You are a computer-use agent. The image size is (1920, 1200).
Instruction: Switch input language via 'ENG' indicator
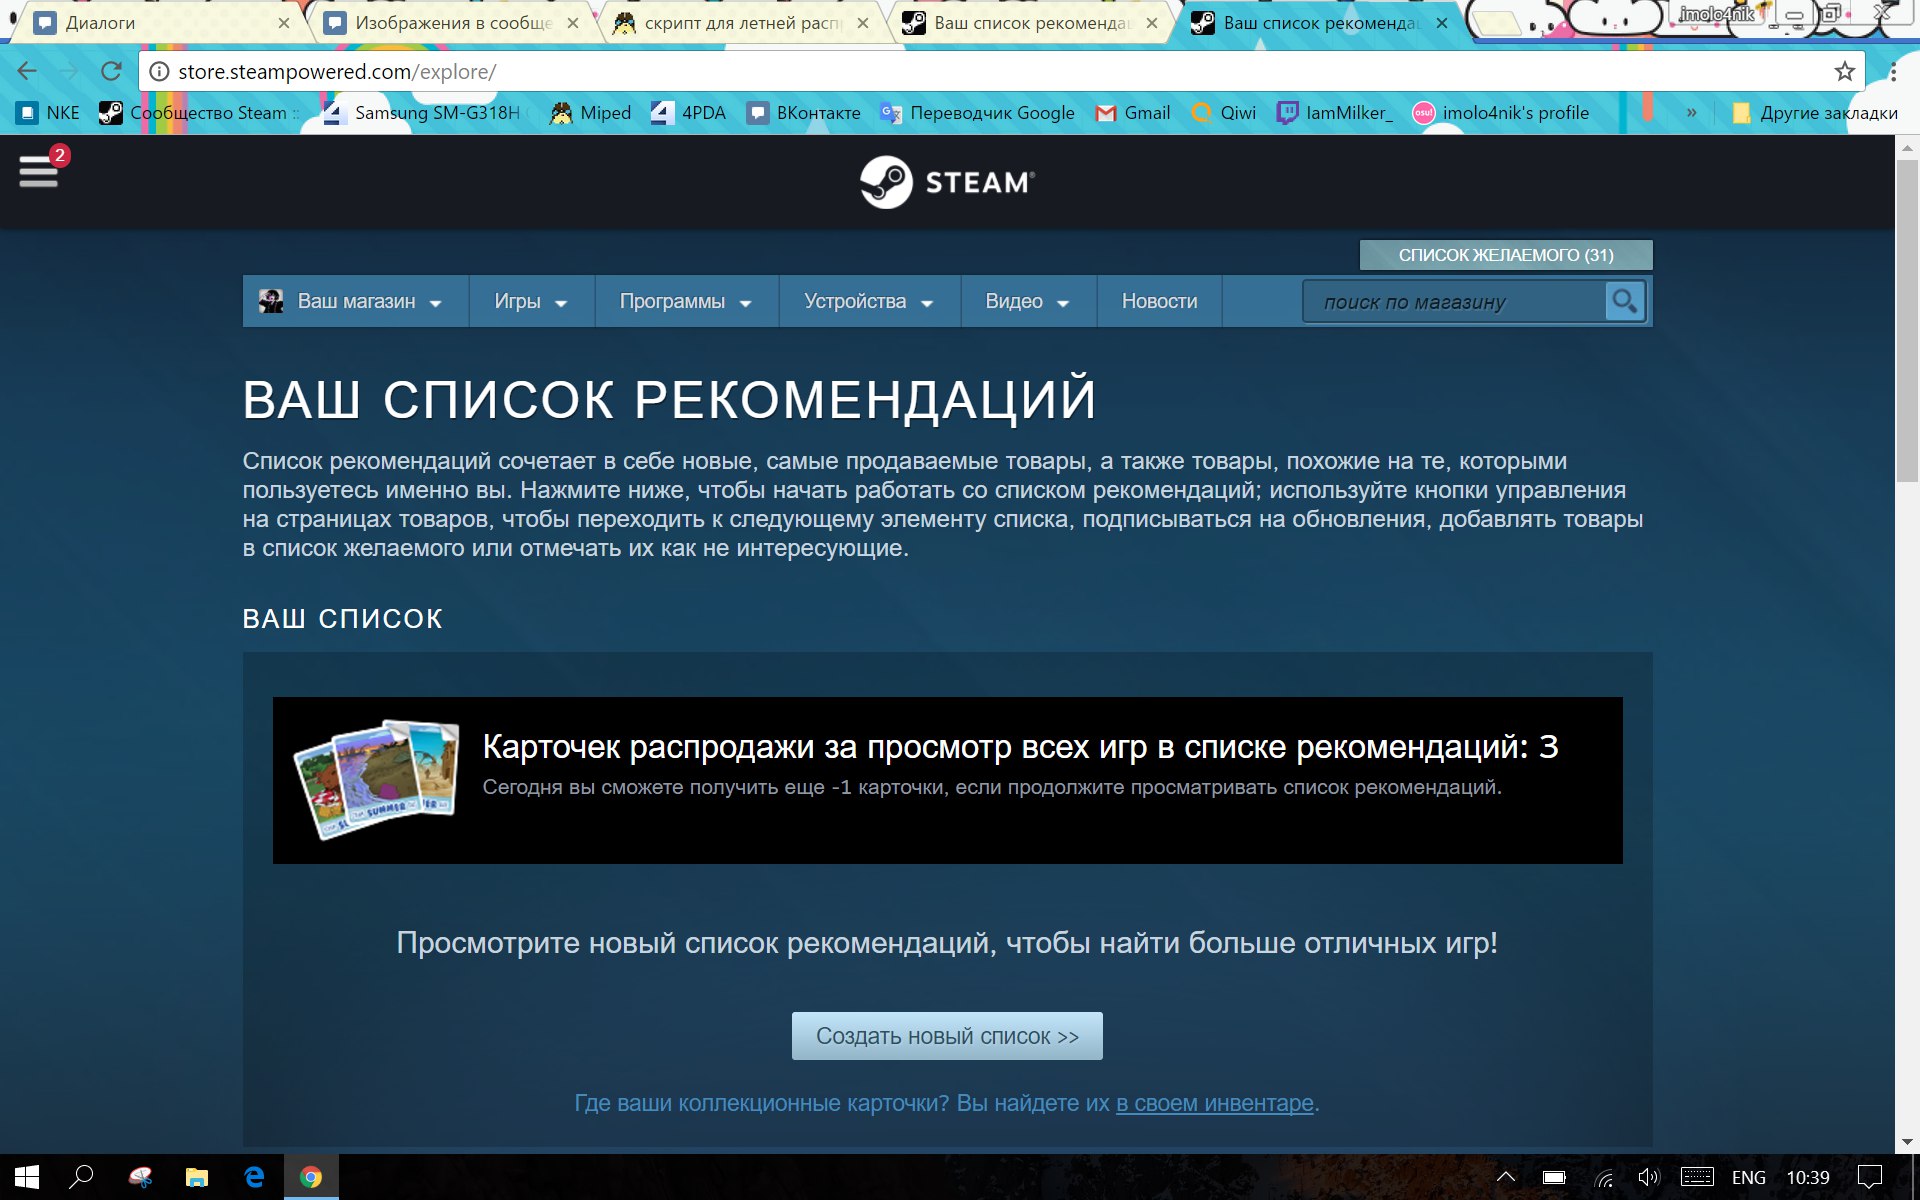pos(1748,1177)
